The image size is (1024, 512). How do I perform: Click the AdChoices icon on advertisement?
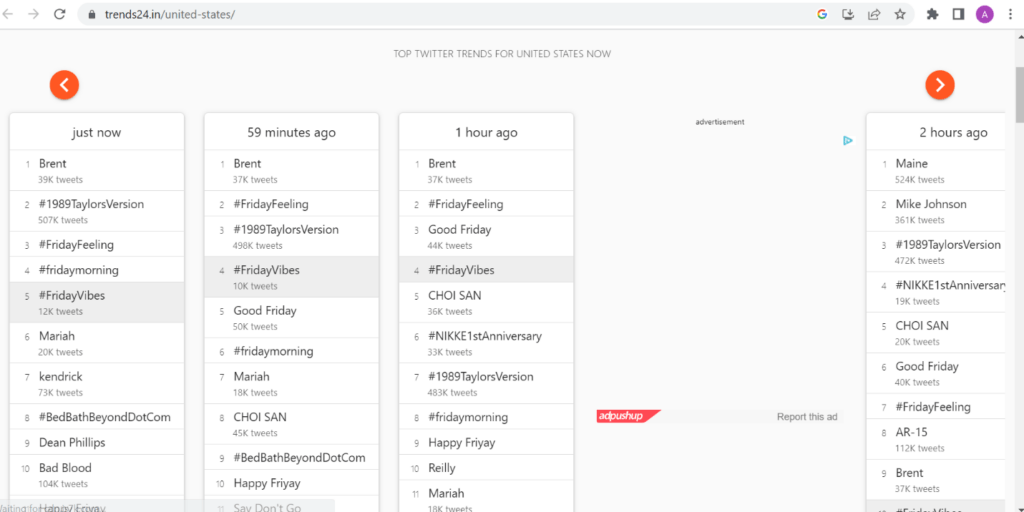tap(848, 140)
